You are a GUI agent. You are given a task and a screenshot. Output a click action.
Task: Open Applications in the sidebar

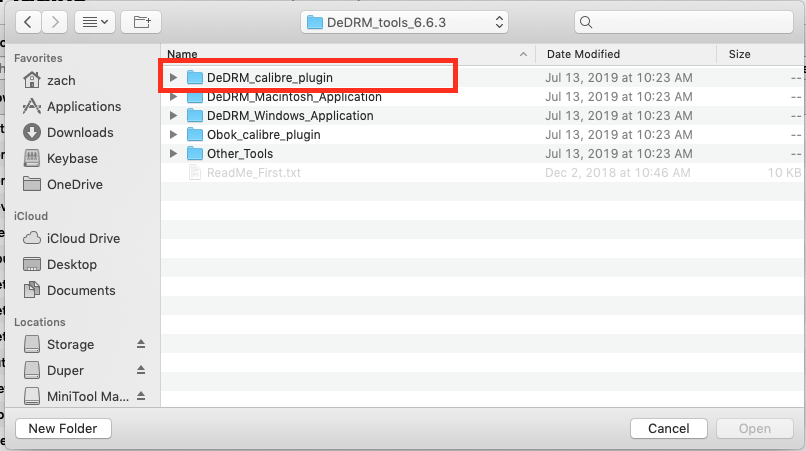(x=83, y=107)
